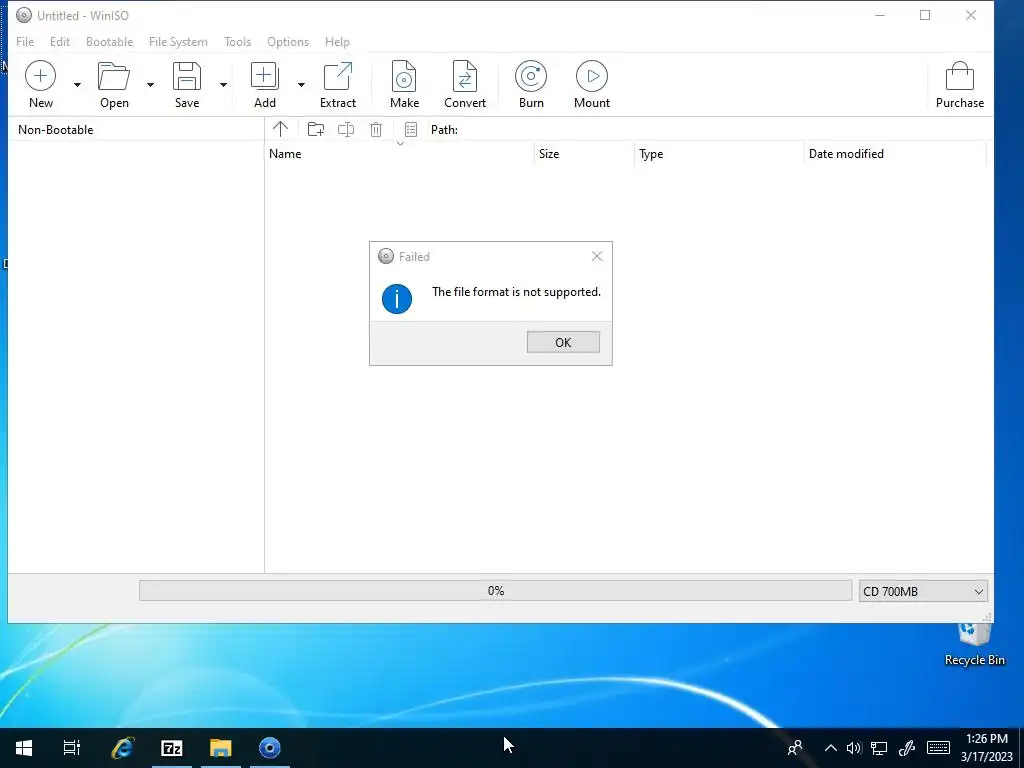Open an image with the Open icon
The image size is (1024, 768).
click(114, 76)
